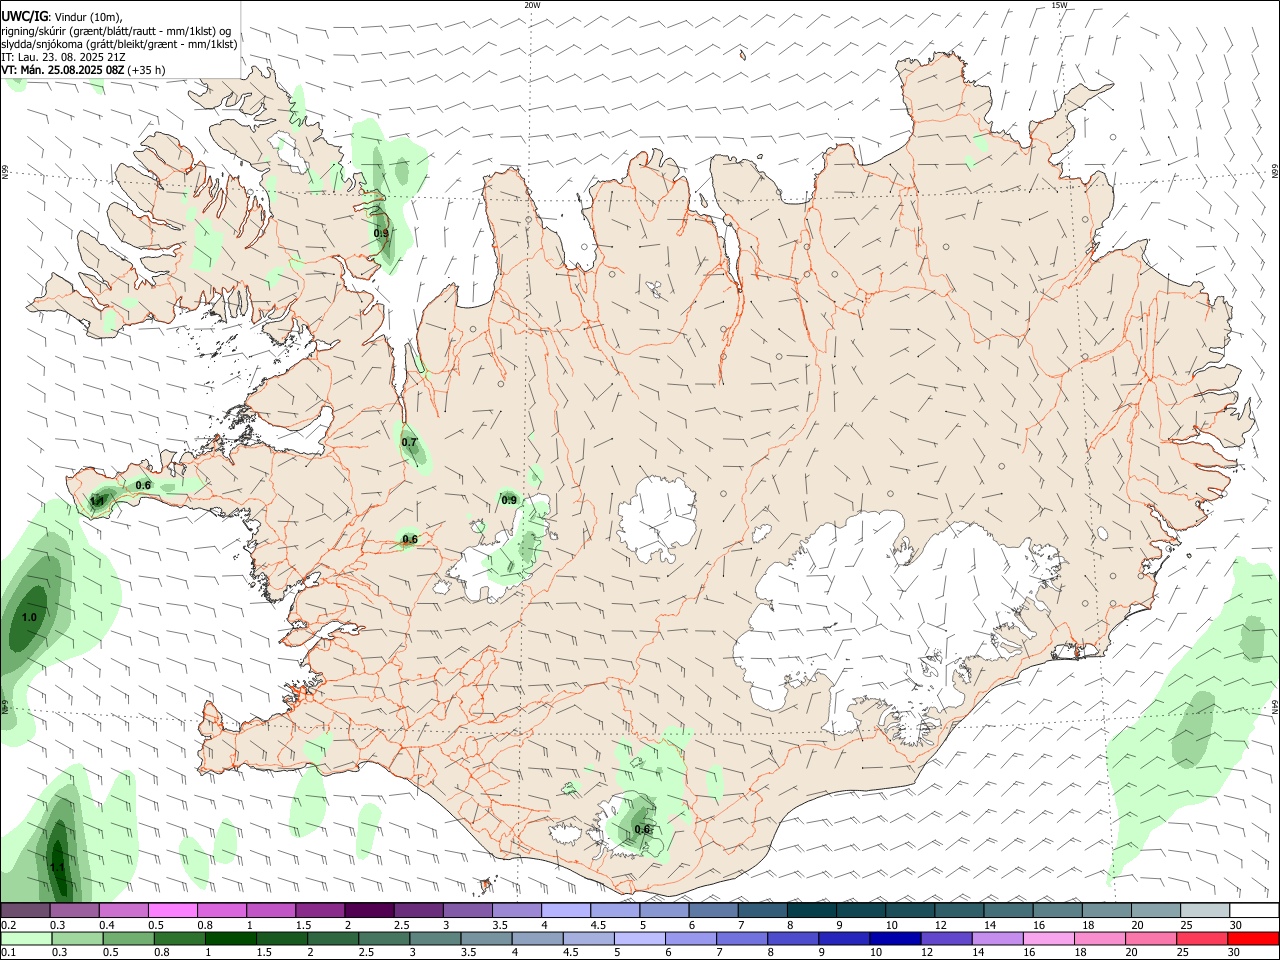Click the 'rigning/skúrir' legend description line
The height and width of the screenshot is (960, 1280).
coord(116,31)
